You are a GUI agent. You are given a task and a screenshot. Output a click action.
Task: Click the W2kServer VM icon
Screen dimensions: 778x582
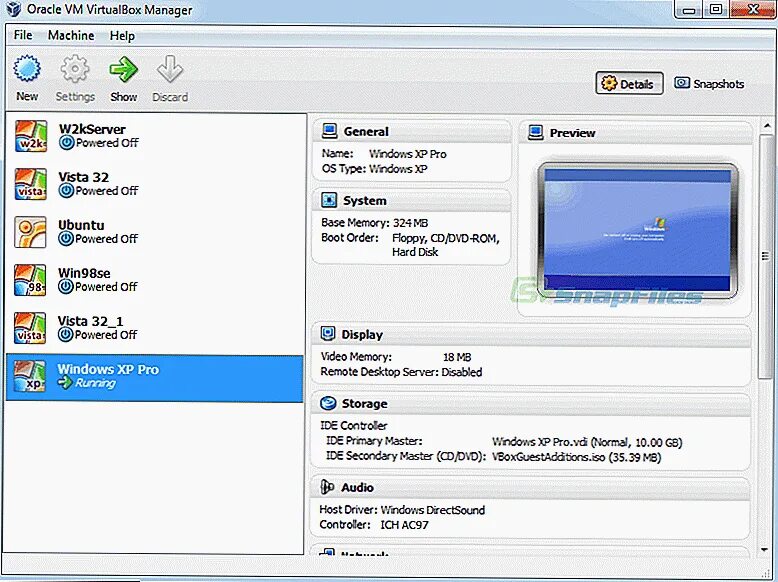click(x=30, y=136)
